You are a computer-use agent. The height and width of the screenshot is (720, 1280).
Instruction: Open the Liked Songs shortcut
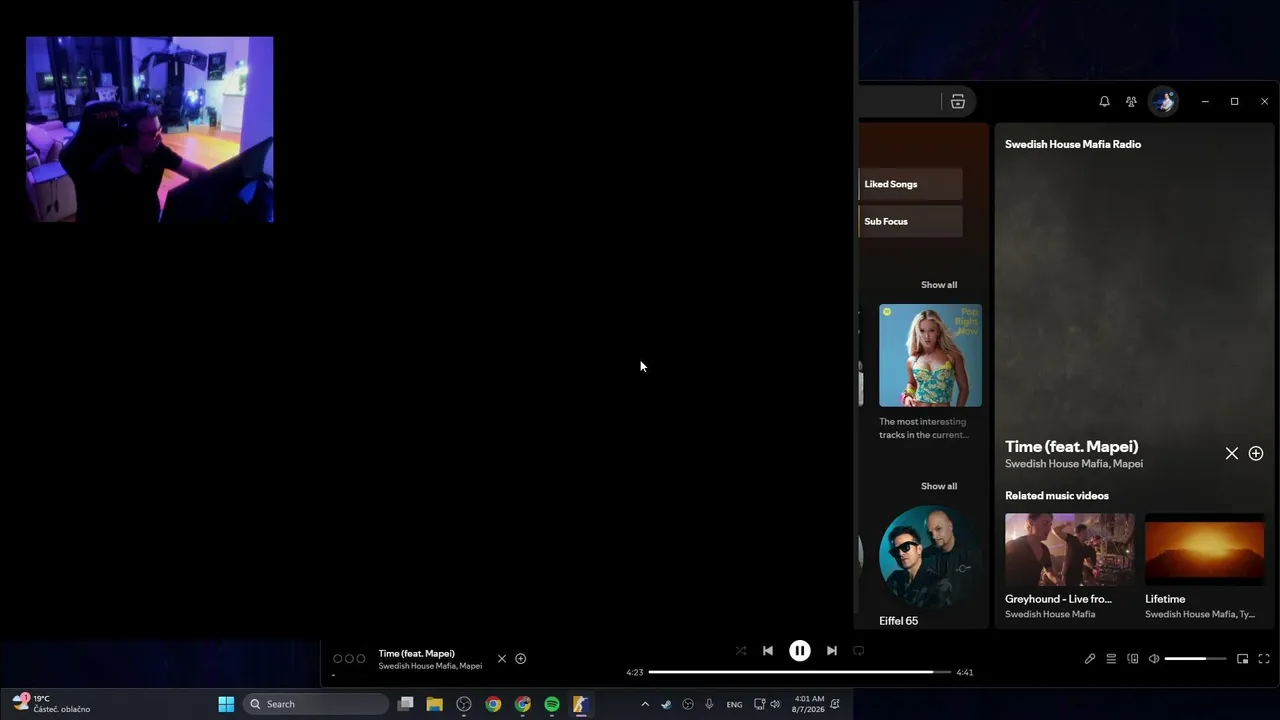[911, 184]
